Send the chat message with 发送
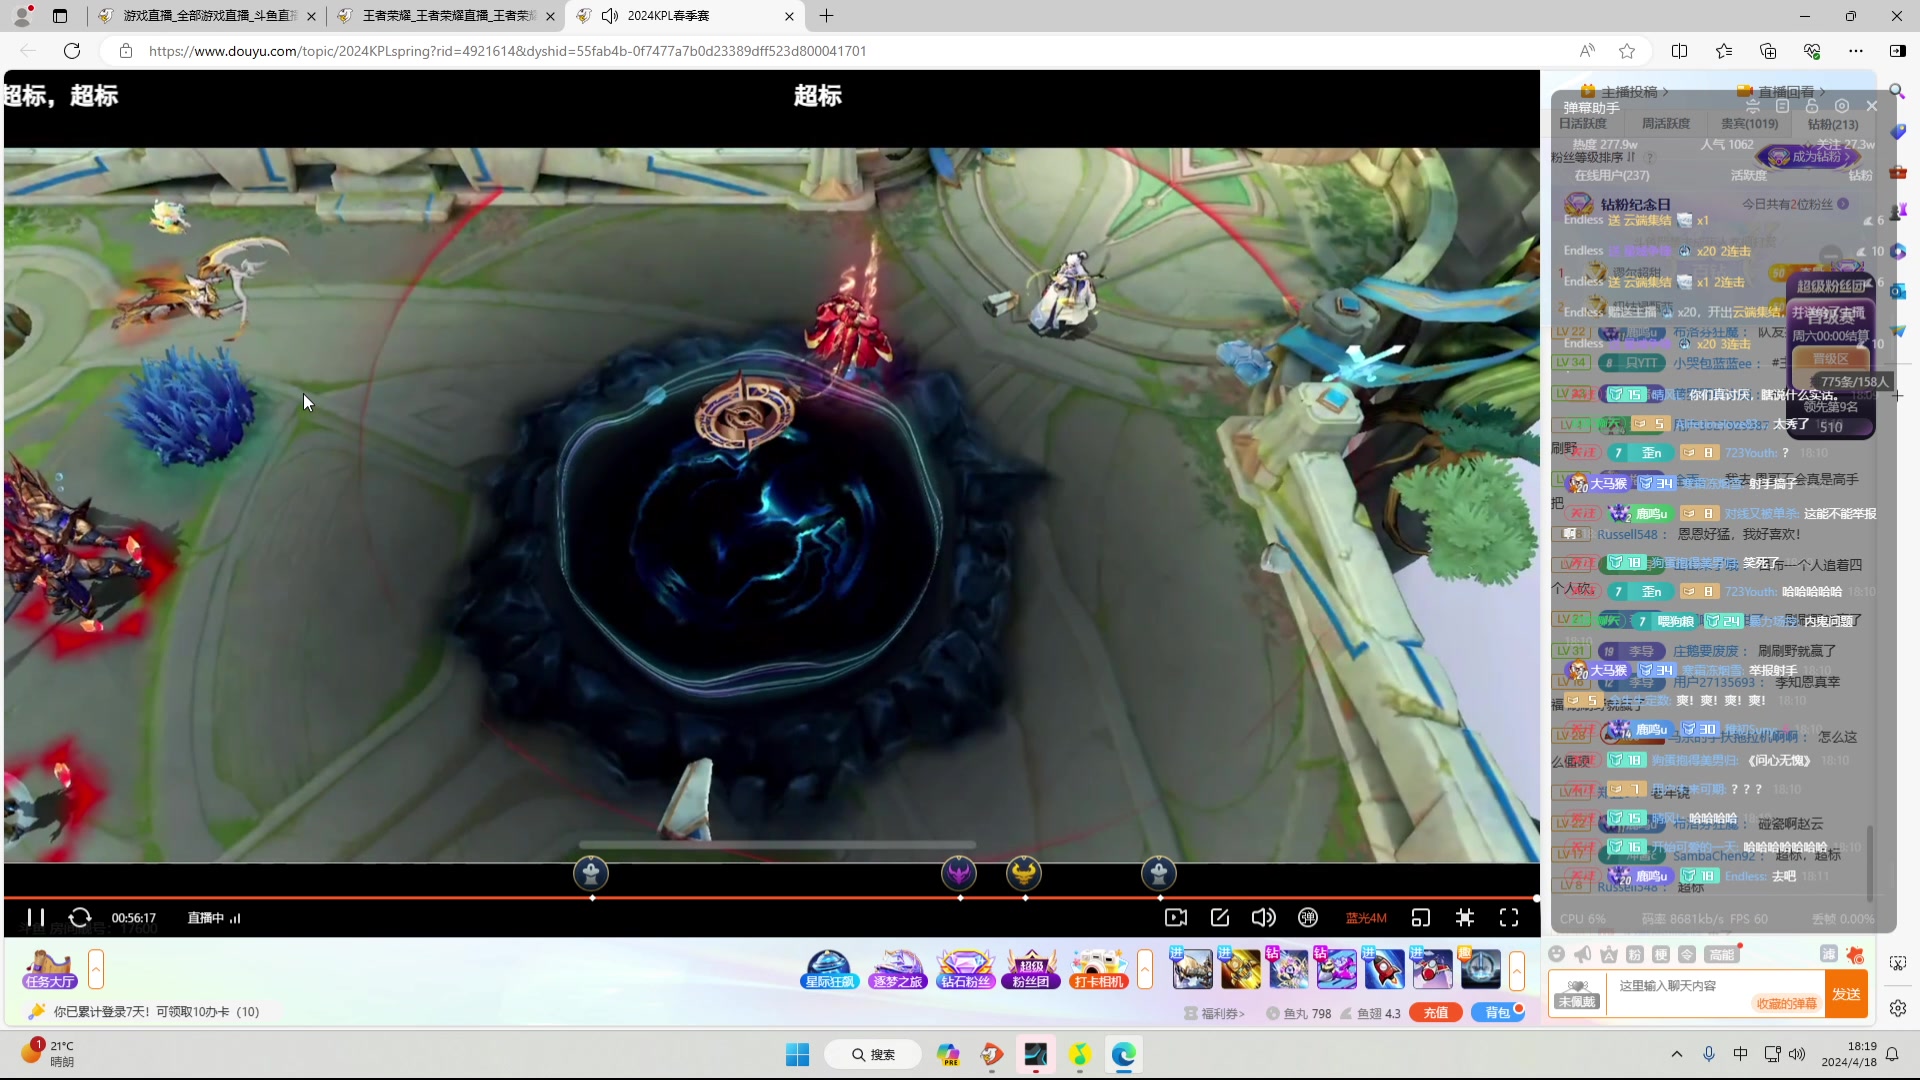Image resolution: width=1920 pixels, height=1080 pixels. coord(1846,994)
